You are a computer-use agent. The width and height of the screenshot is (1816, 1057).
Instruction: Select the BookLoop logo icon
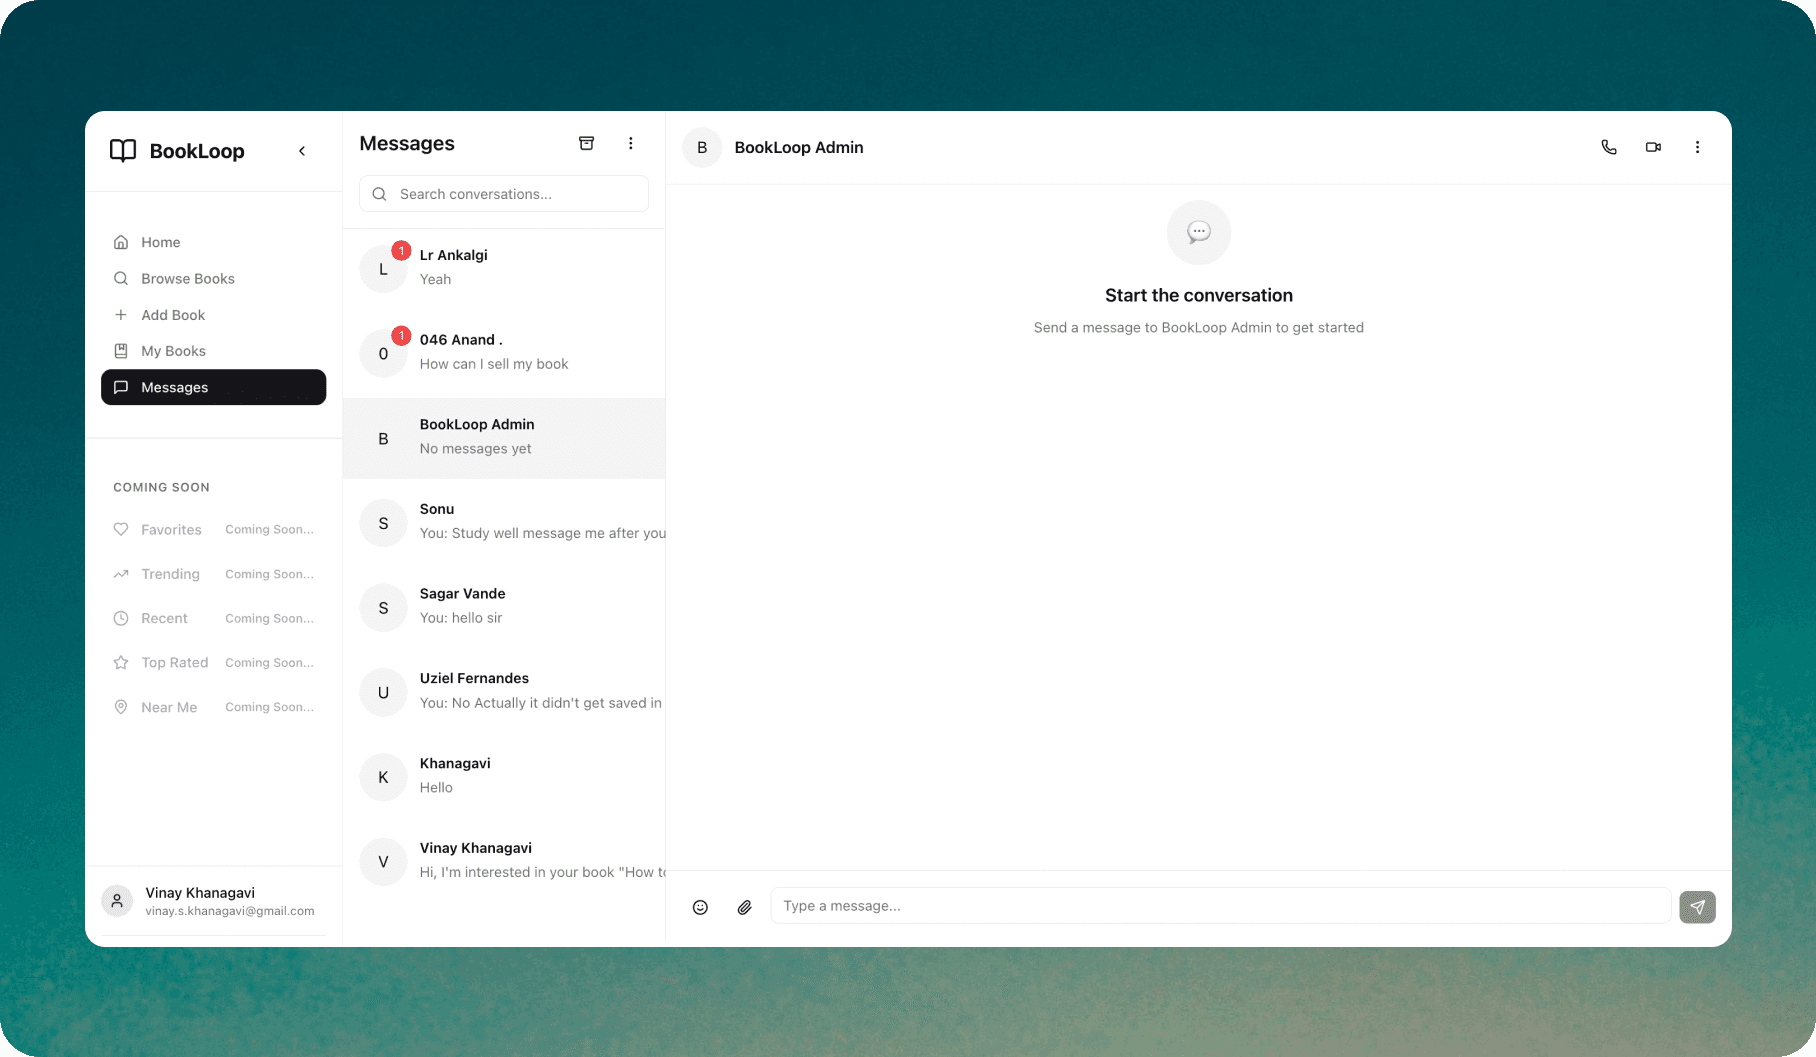click(122, 151)
